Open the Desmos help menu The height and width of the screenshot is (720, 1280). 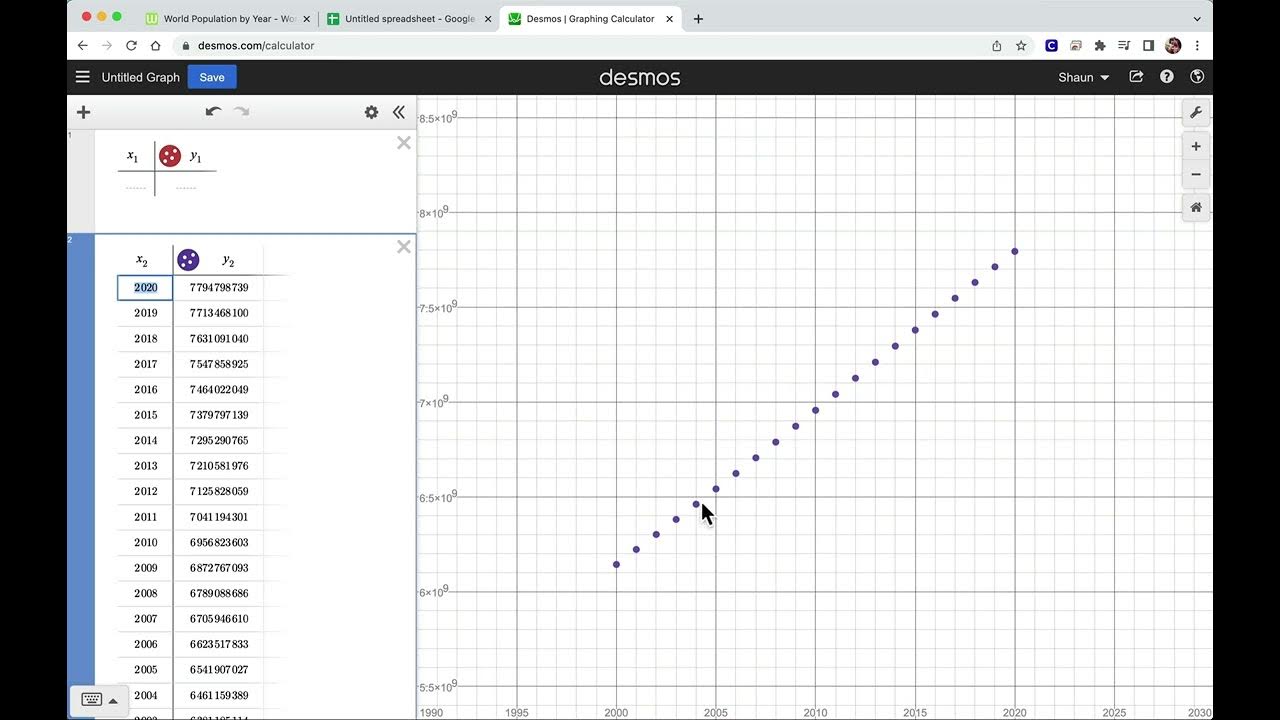pyautogui.click(x=1167, y=77)
